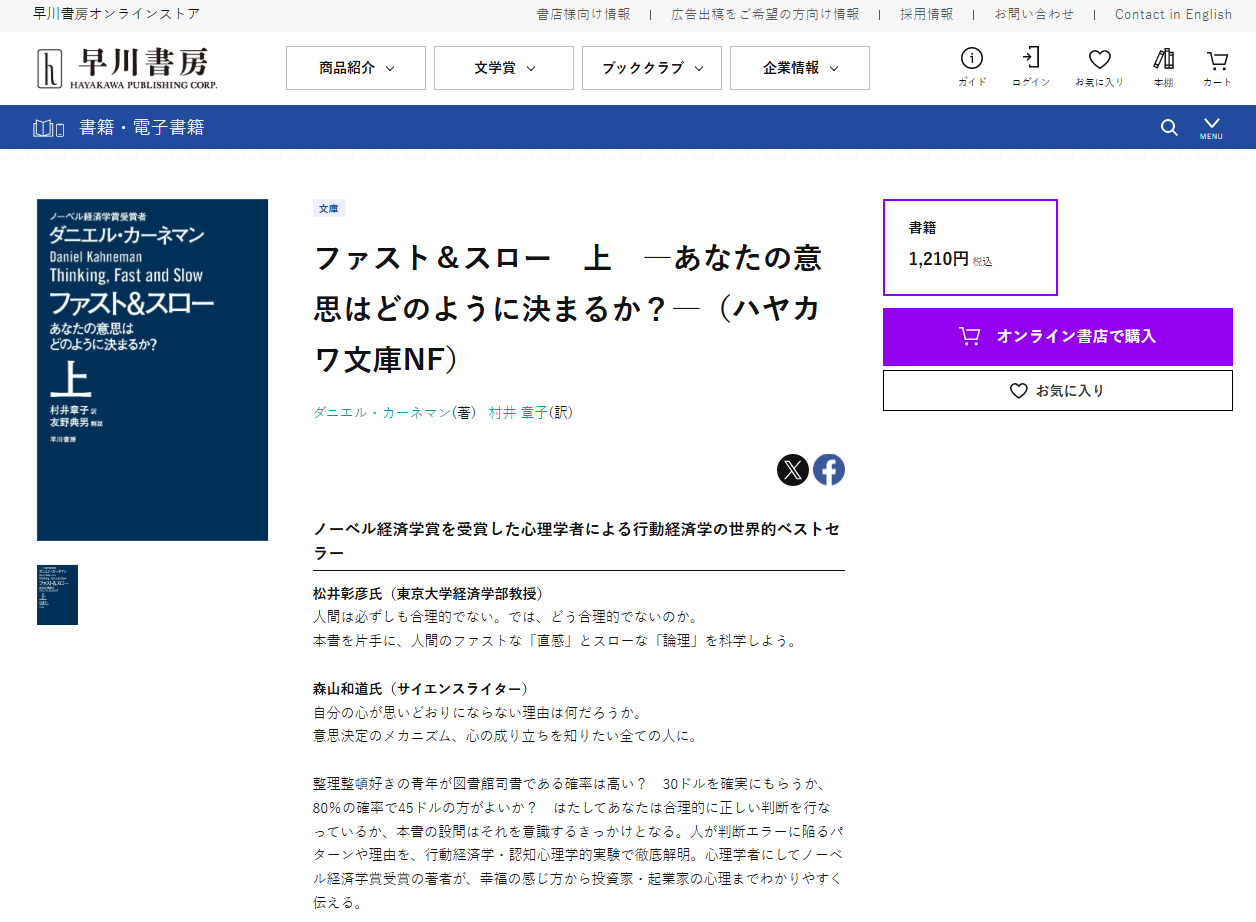
Task: Click the オンライン書店で購入 purchase button
Action: pyautogui.click(x=1058, y=337)
